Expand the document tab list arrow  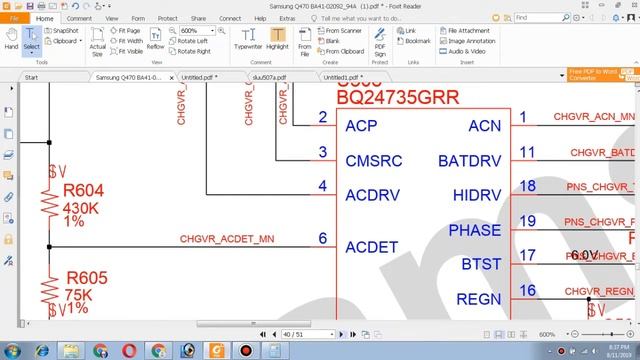[x=562, y=76]
